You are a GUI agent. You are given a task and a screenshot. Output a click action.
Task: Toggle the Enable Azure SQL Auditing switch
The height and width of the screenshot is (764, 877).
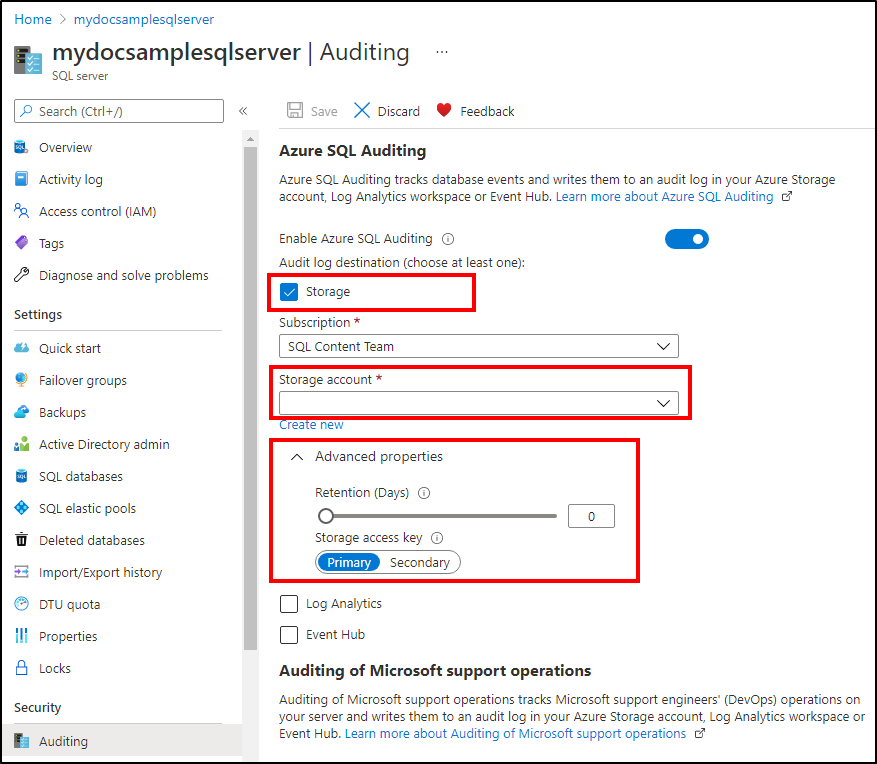pos(687,239)
